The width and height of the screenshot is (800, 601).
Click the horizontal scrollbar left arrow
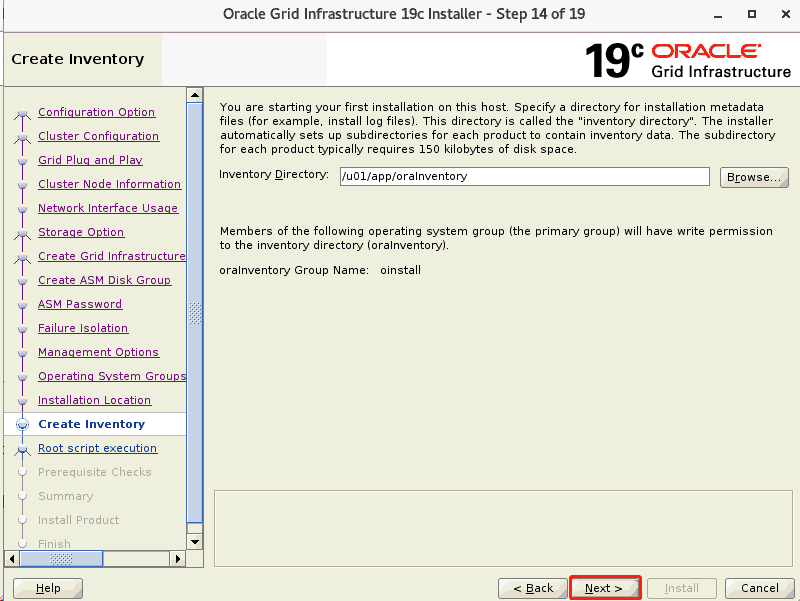pos(11,559)
